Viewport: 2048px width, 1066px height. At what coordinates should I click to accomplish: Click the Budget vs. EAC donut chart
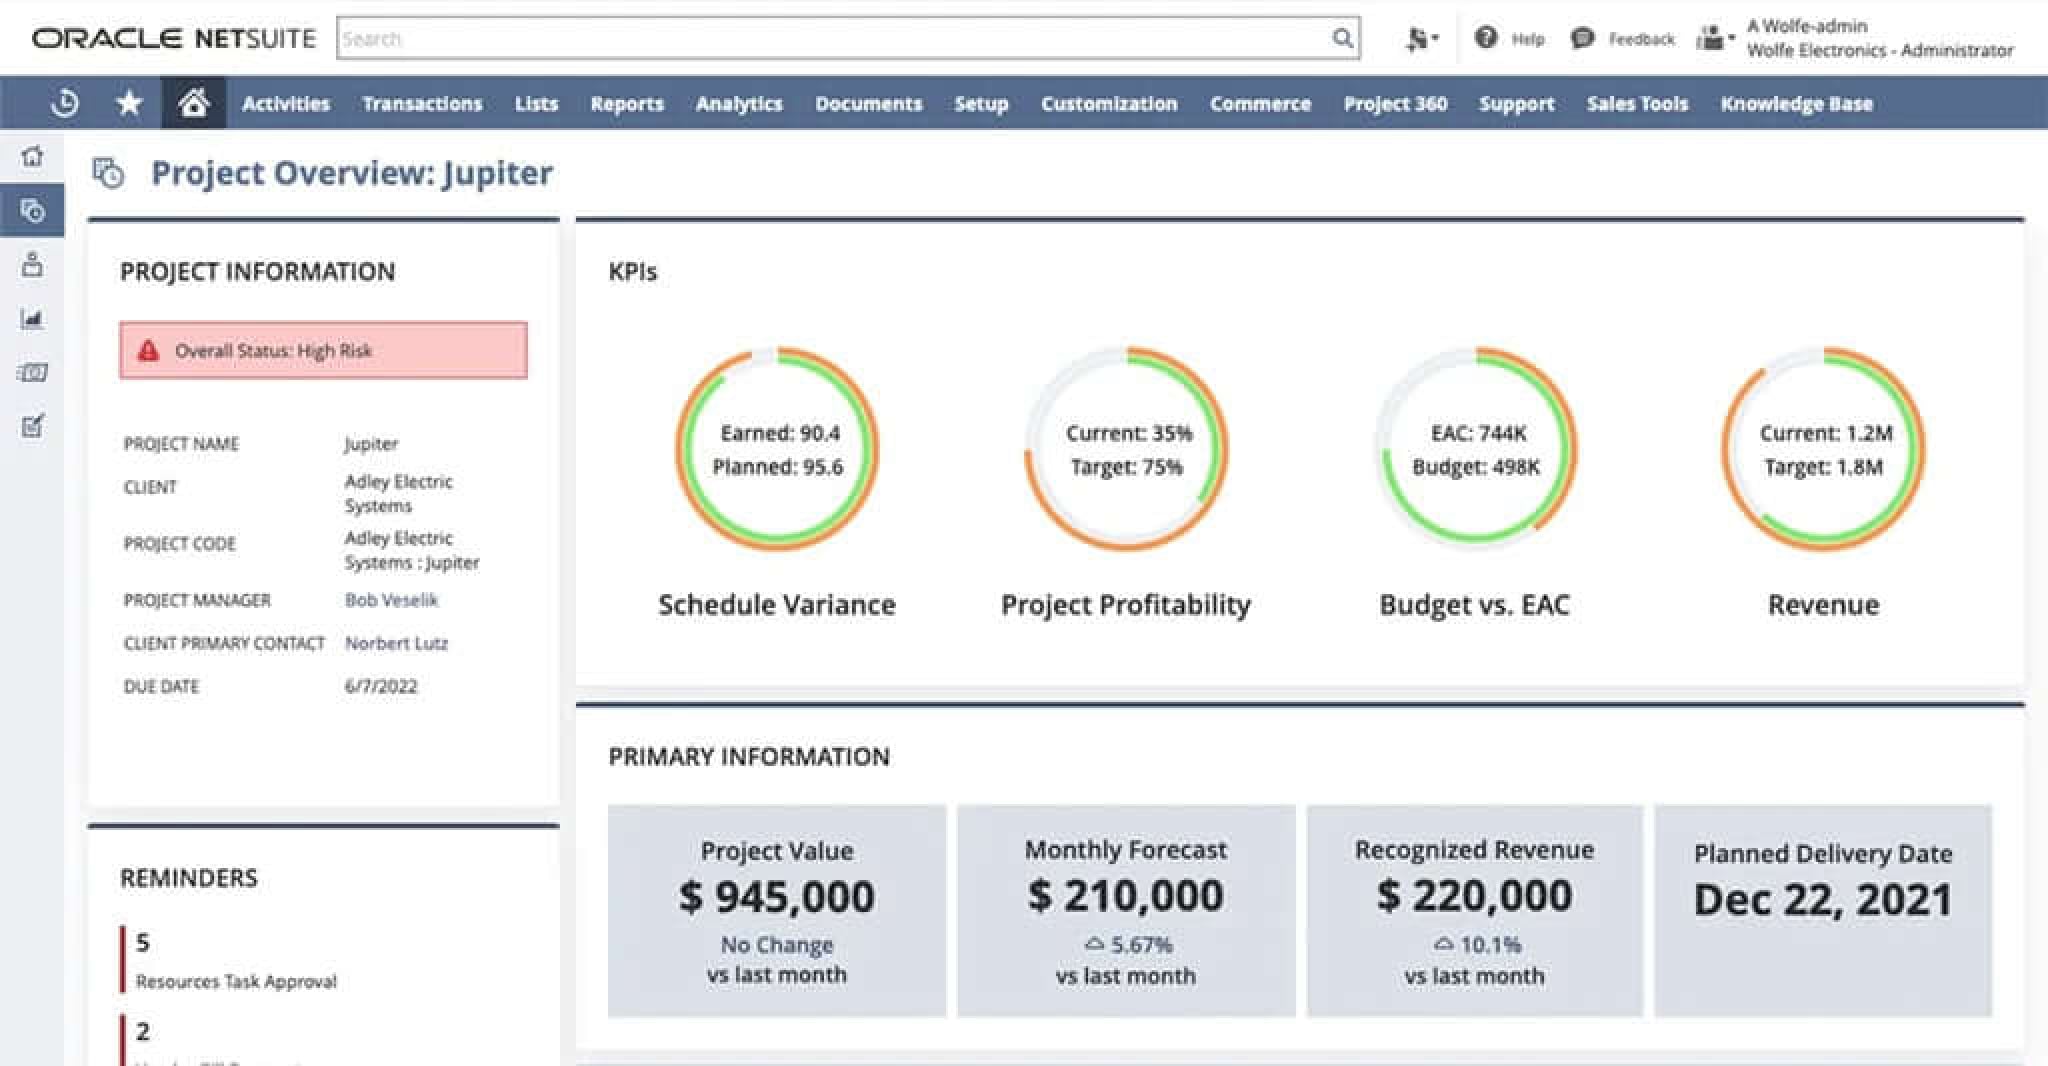1475,449
